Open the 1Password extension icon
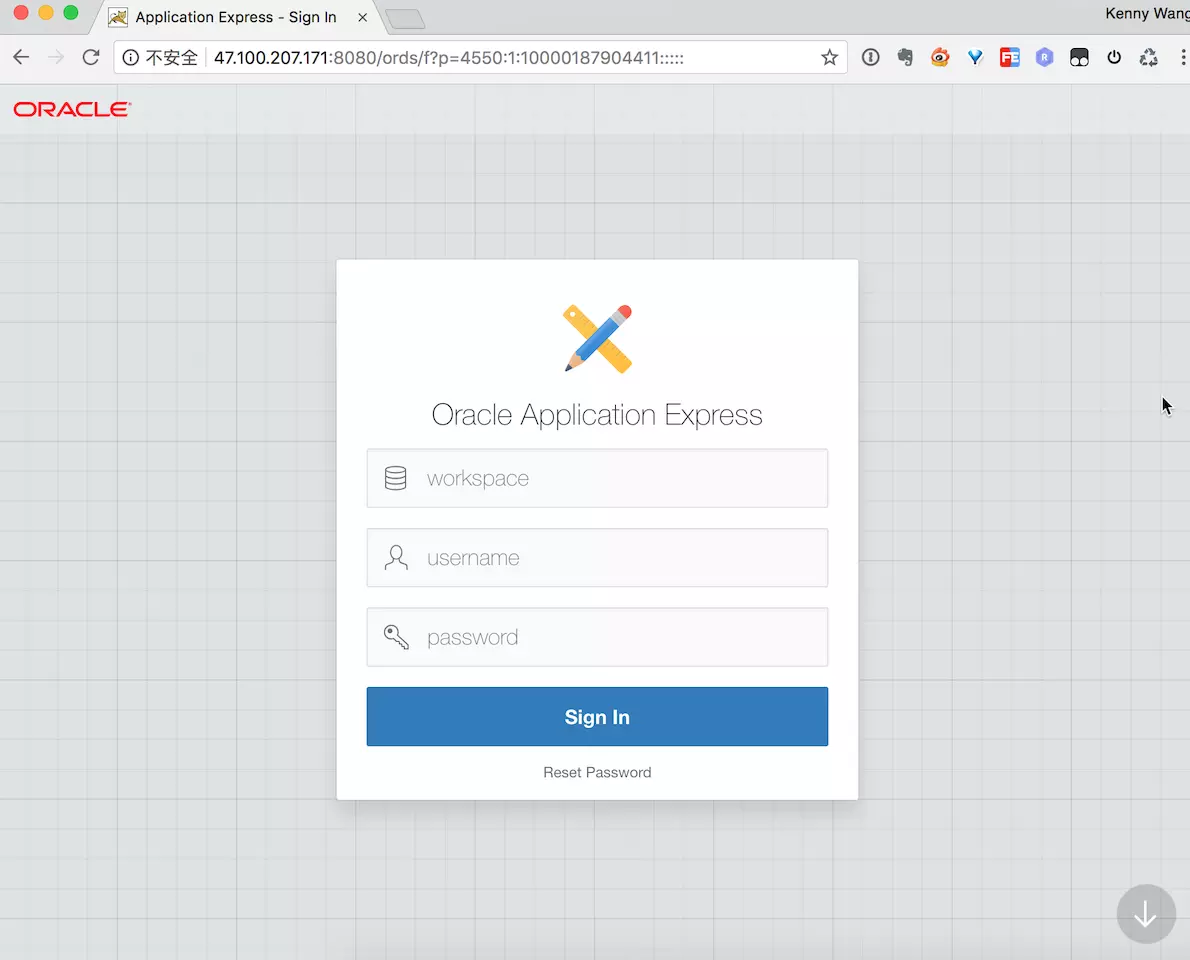 pos(870,57)
